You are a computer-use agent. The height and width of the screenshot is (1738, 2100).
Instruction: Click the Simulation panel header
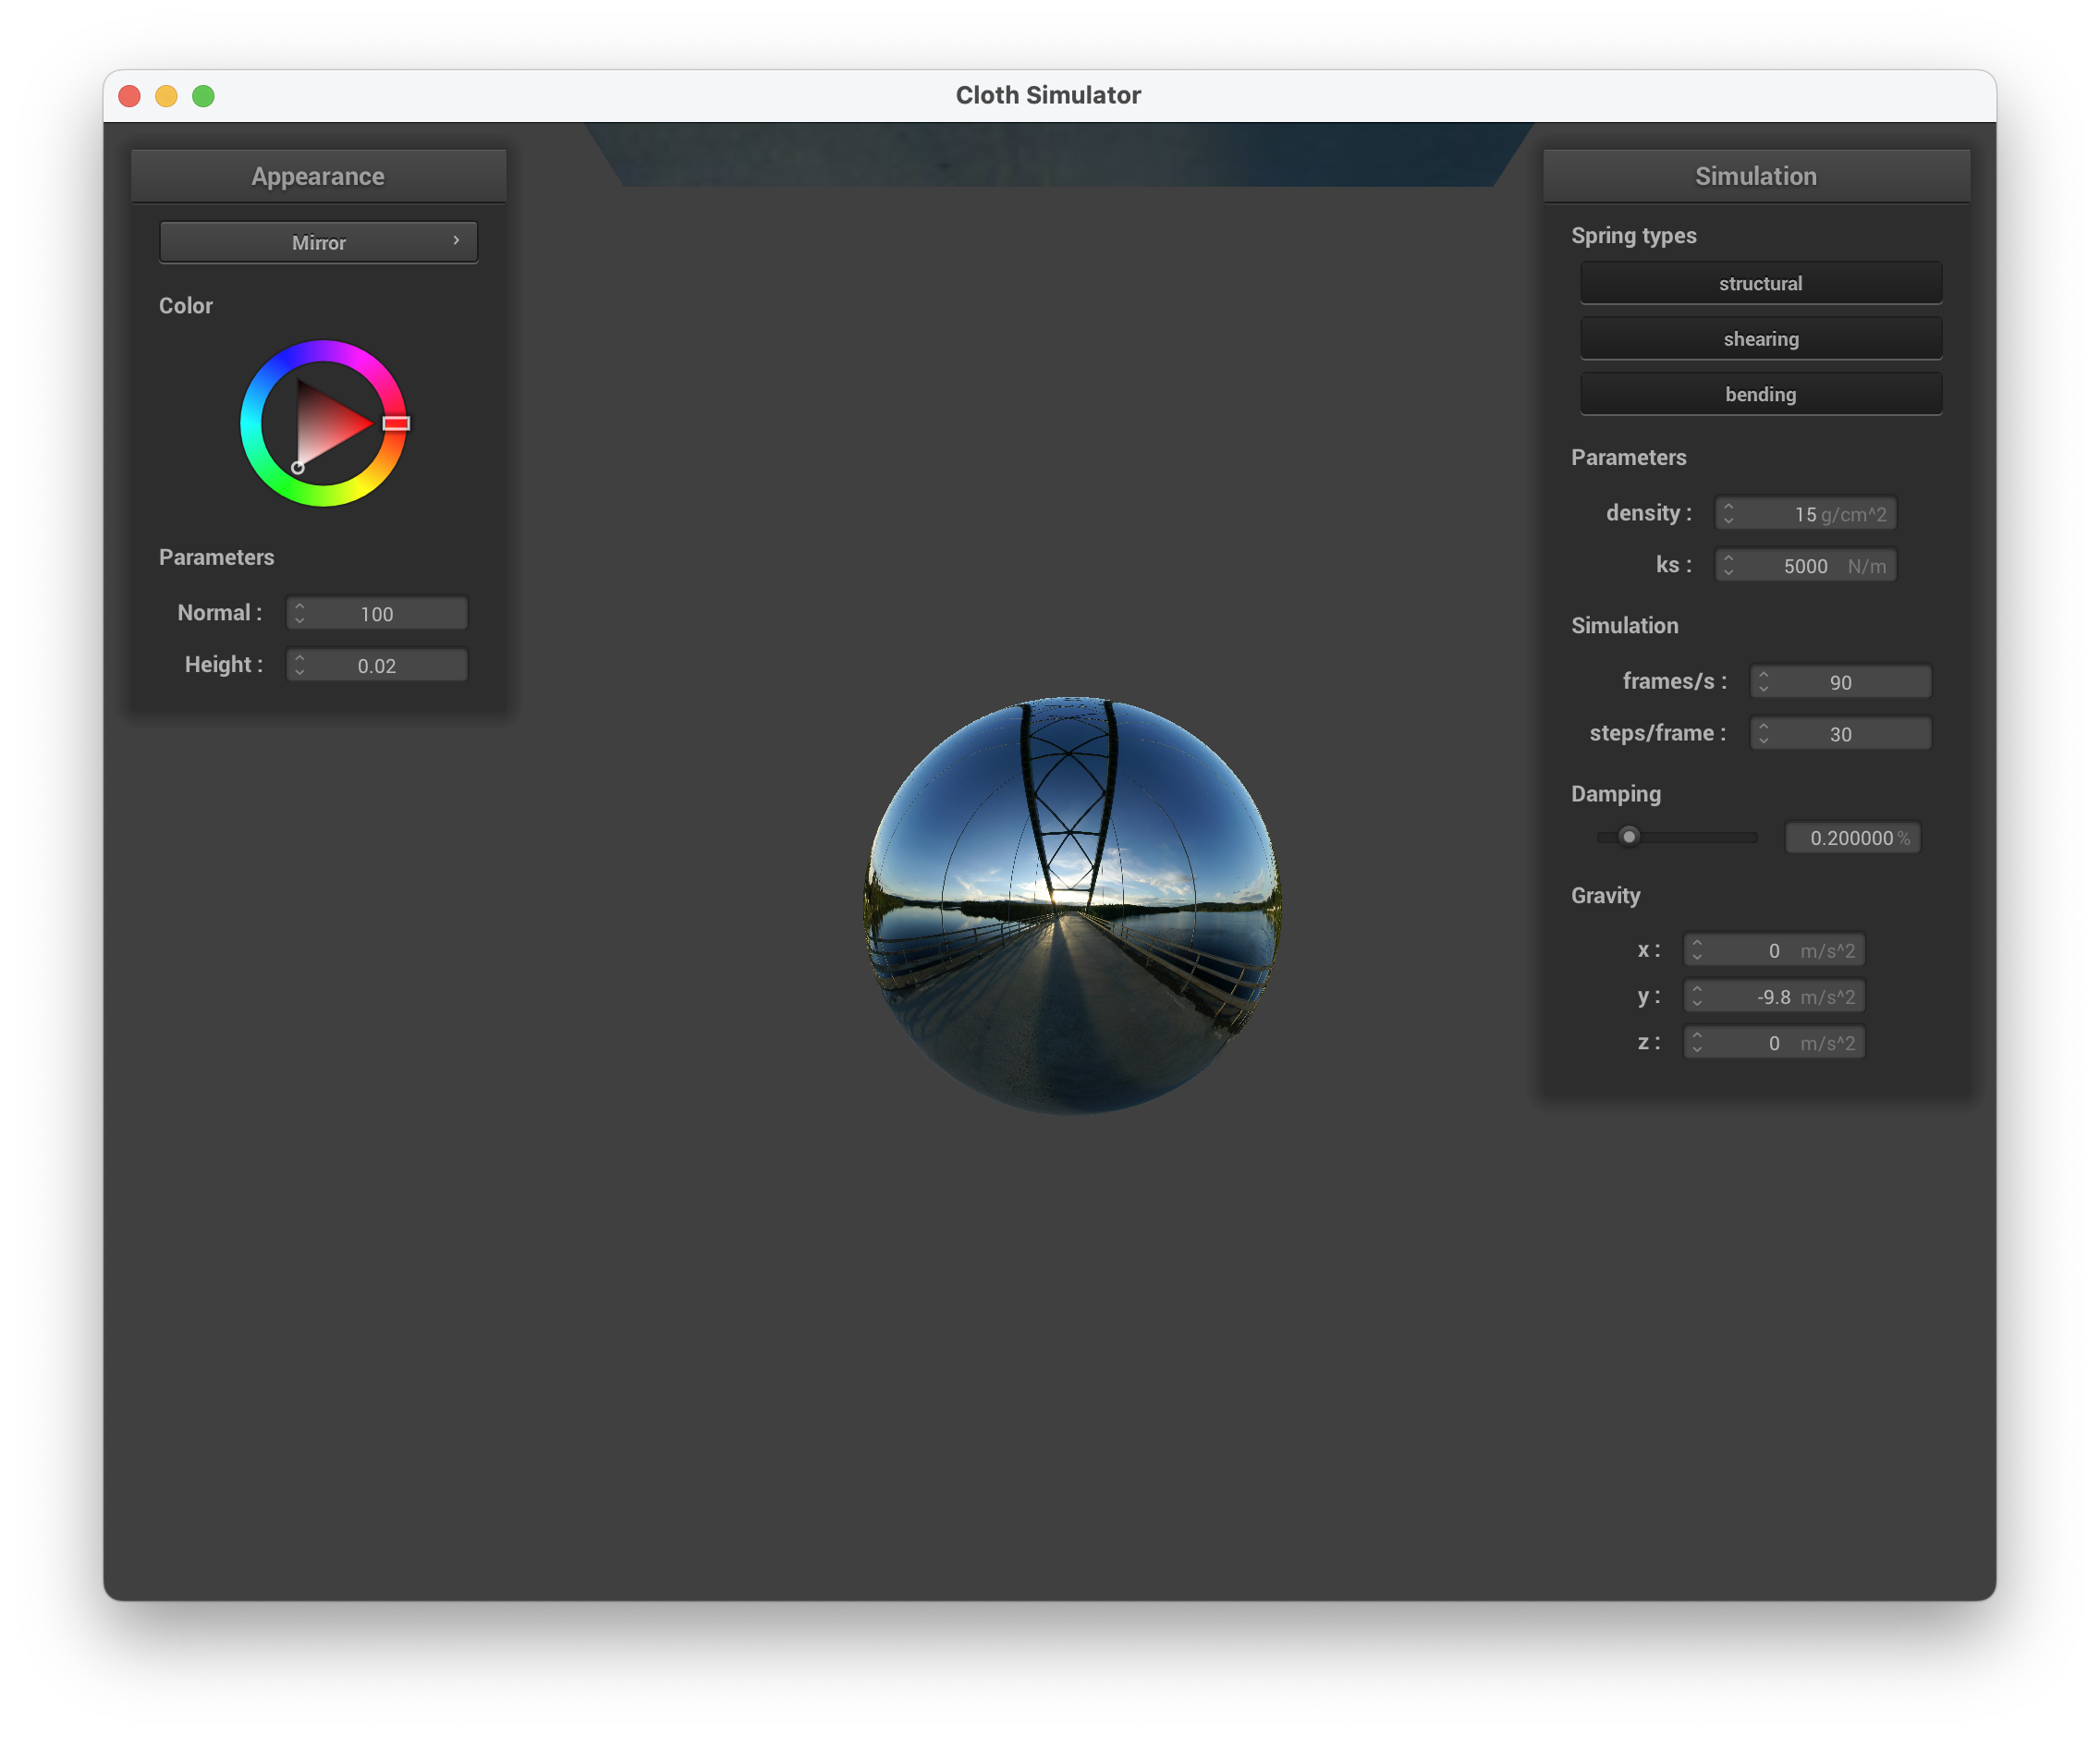[1755, 176]
